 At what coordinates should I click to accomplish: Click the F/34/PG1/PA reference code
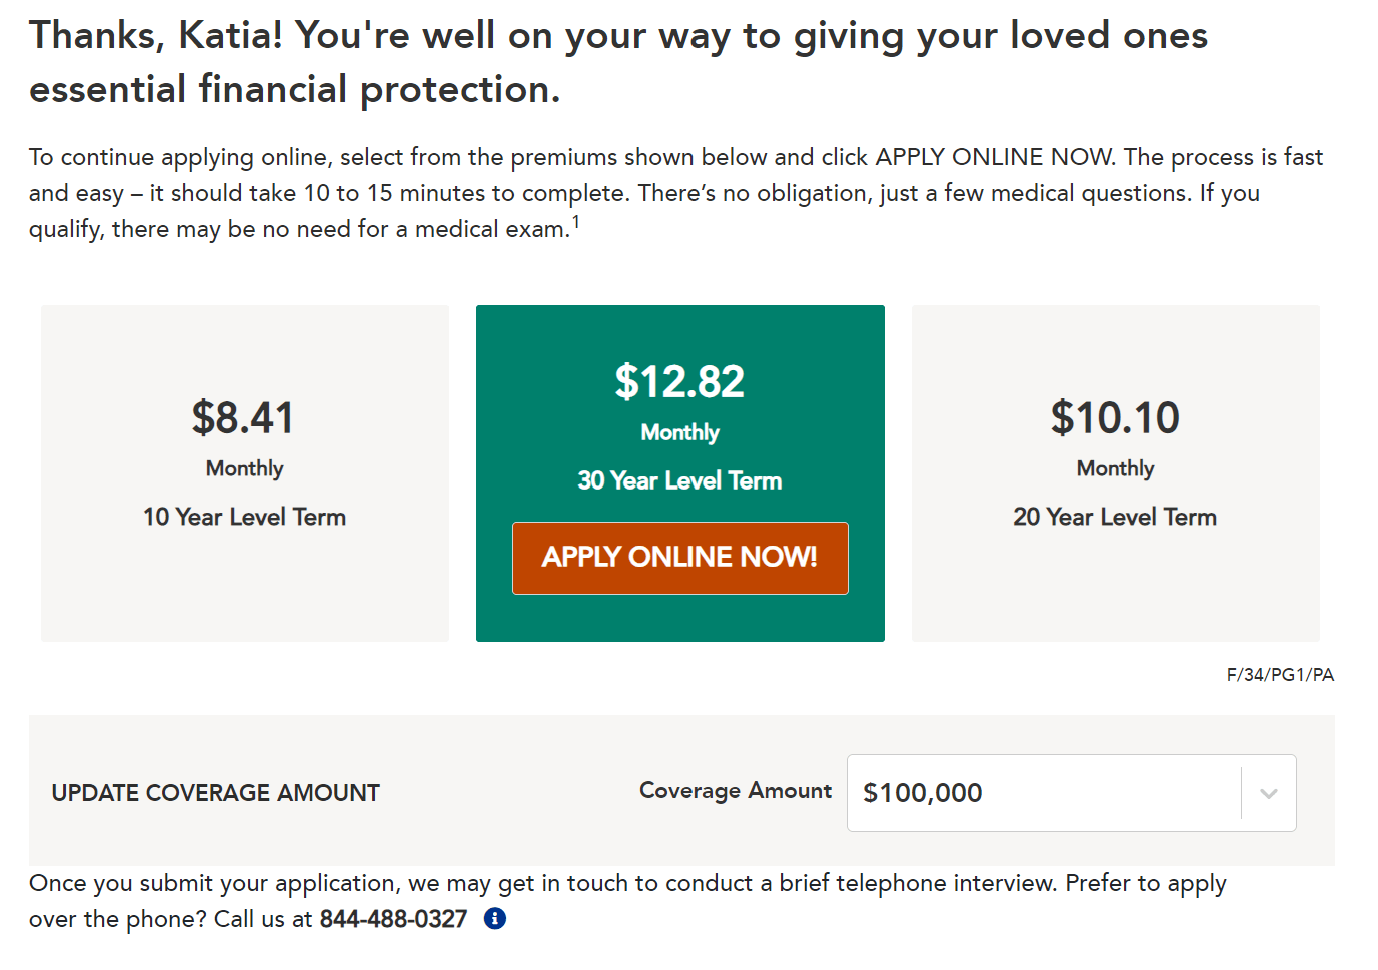[1280, 675]
